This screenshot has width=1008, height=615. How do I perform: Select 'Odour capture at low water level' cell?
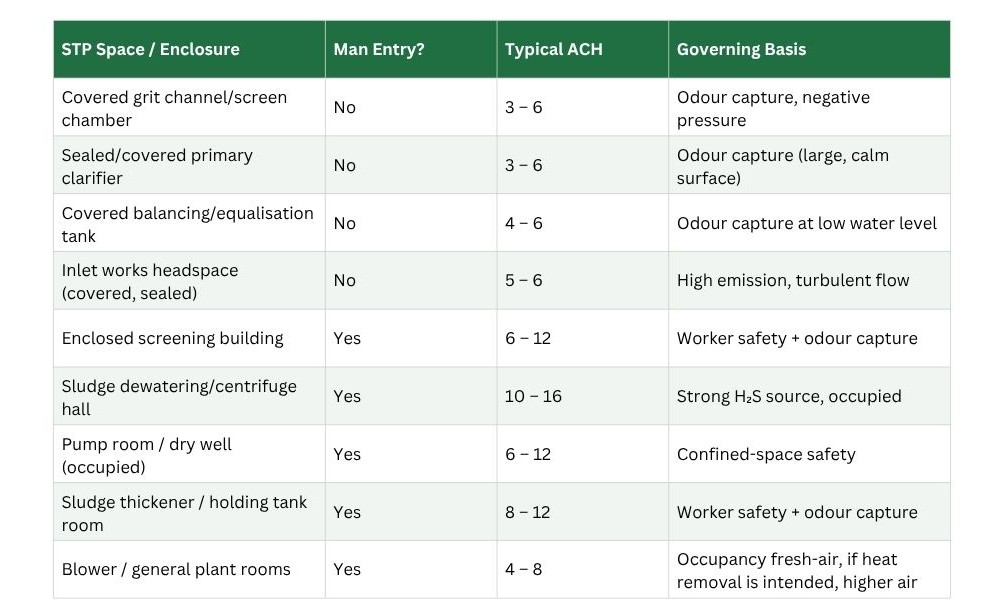(x=809, y=223)
